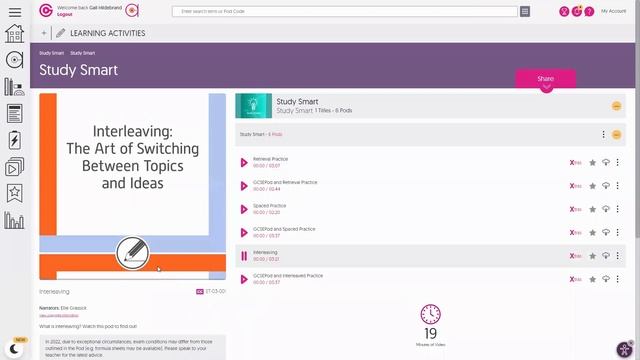Click the GCSEPod logo in the header
The height and width of the screenshot is (360, 640).
pyautogui.click(x=46, y=11)
